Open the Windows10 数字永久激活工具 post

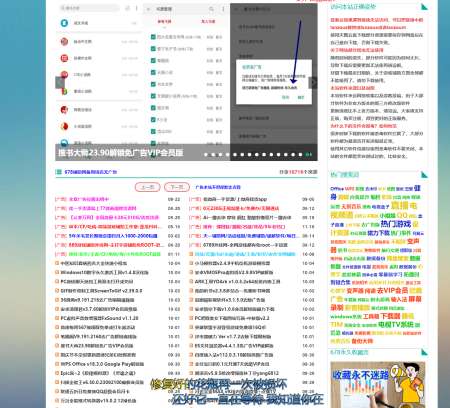104,272
